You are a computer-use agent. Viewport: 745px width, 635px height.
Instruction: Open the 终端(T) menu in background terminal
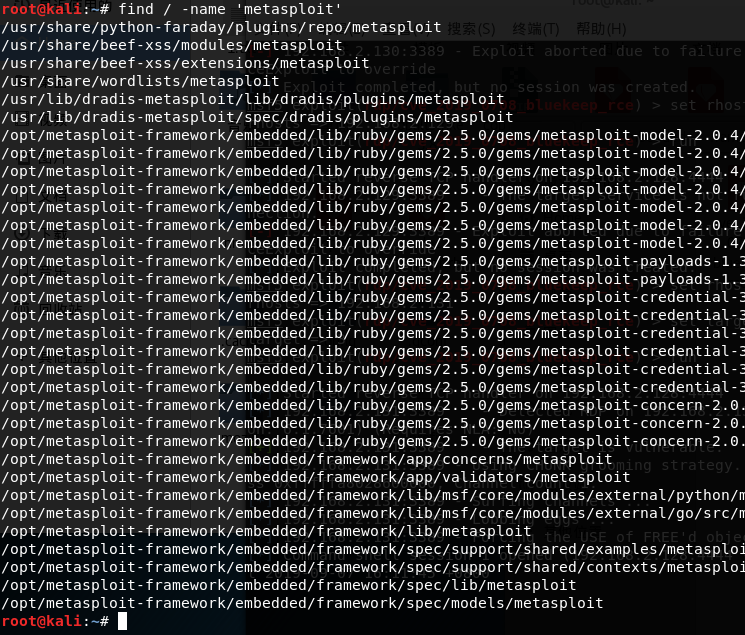[x=536, y=29]
